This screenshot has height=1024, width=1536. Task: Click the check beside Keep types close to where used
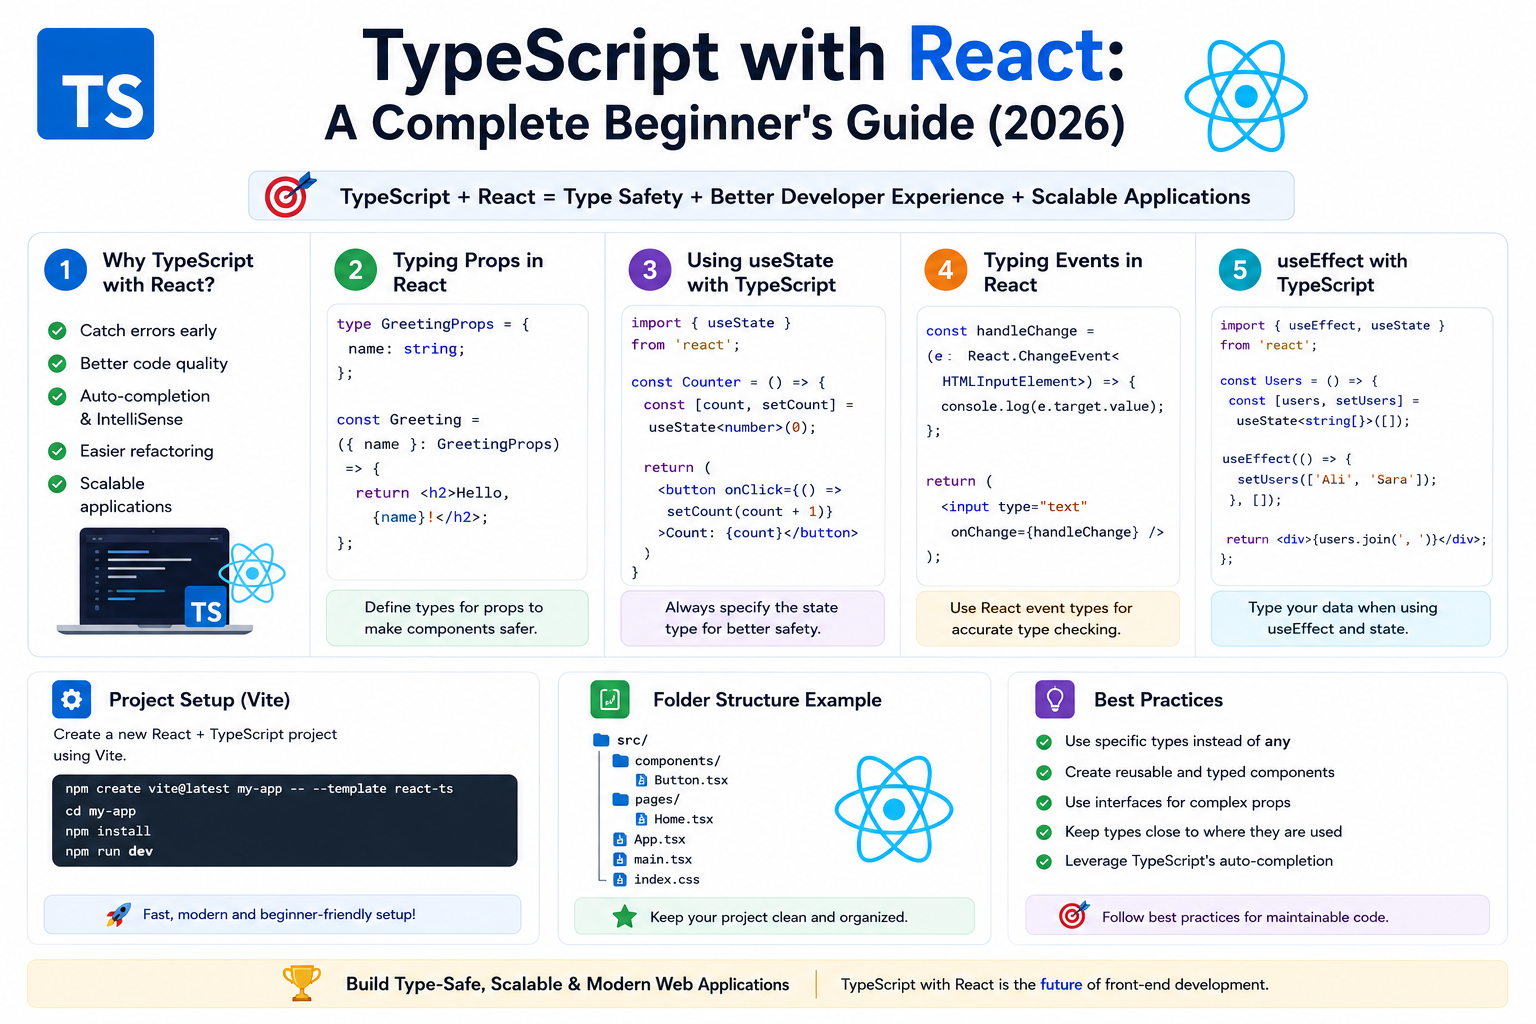[1044, 832]
